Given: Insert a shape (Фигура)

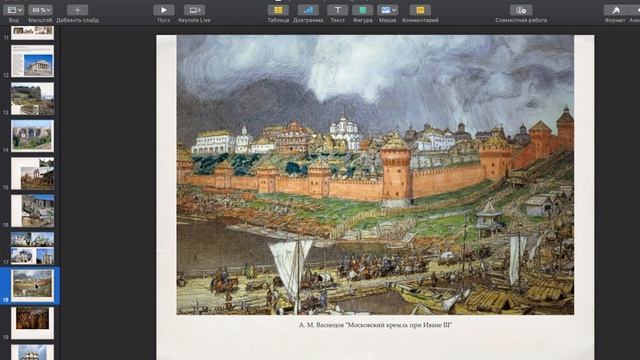Looking at the screenshot, I should click(362, 10).
